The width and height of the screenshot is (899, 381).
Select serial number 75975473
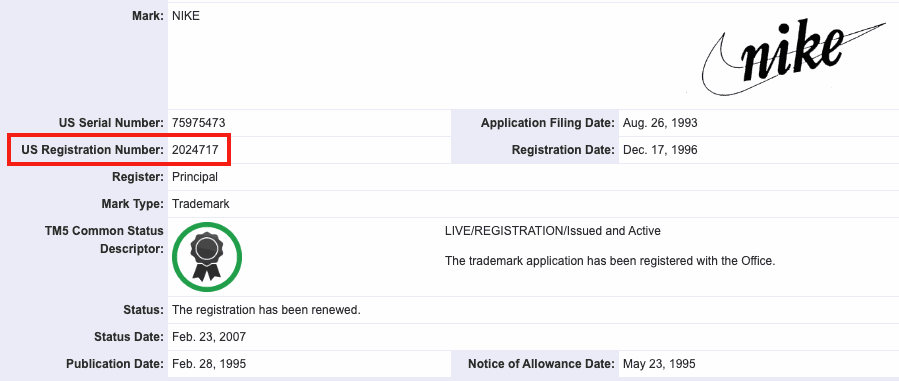click(x=198, y=123)
